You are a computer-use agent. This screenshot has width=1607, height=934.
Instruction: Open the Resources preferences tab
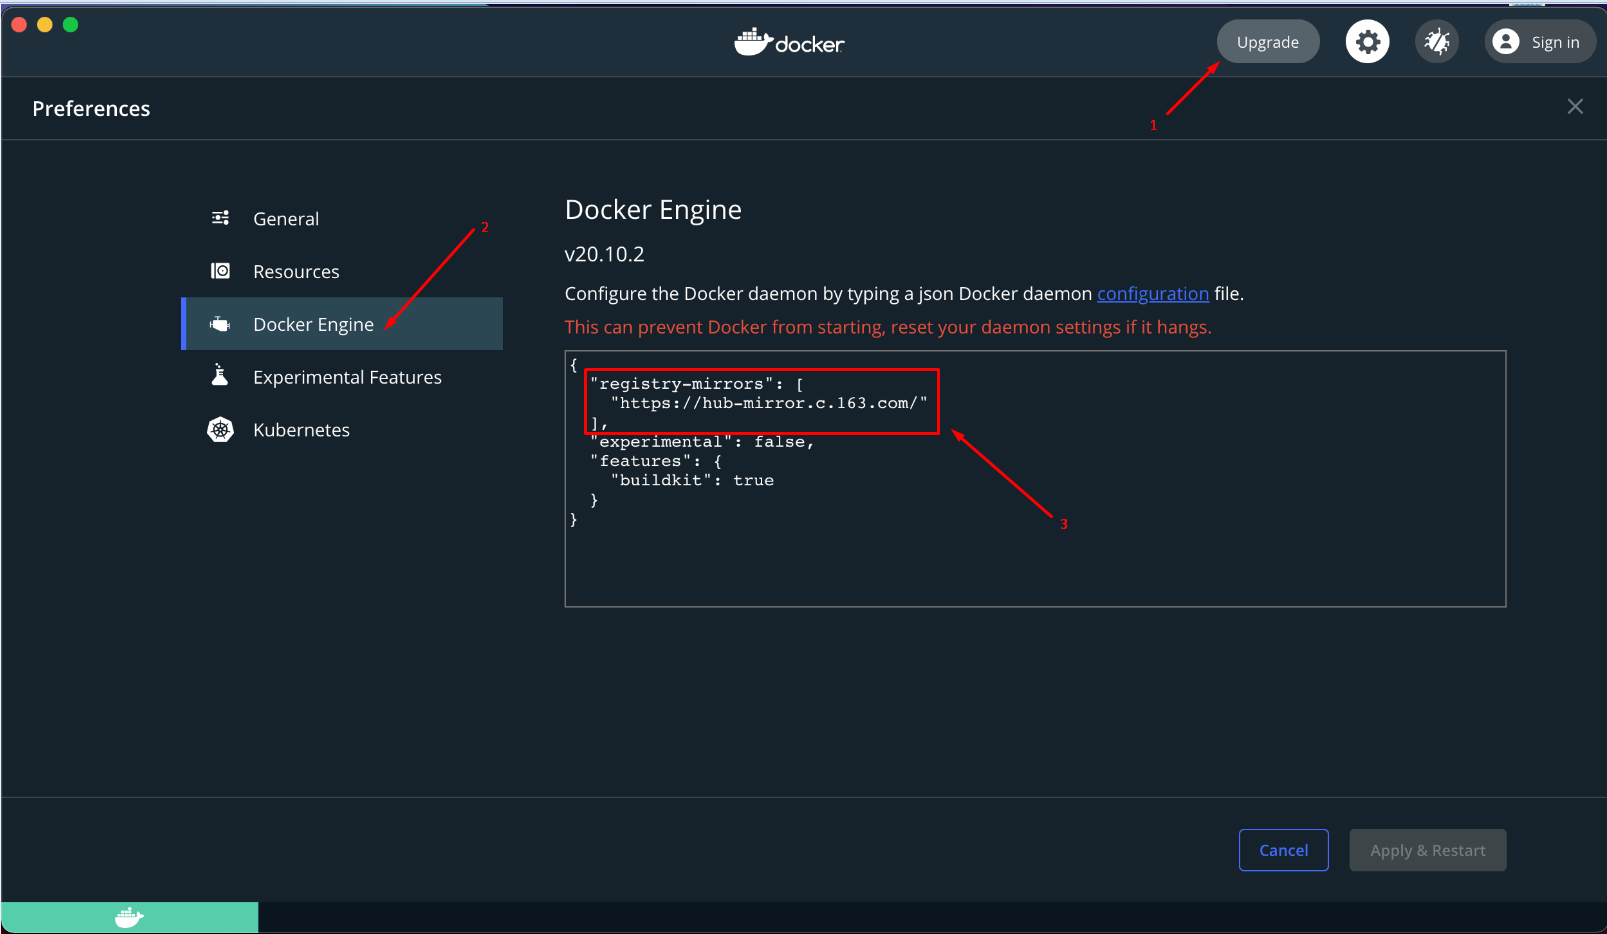point(342,271)
